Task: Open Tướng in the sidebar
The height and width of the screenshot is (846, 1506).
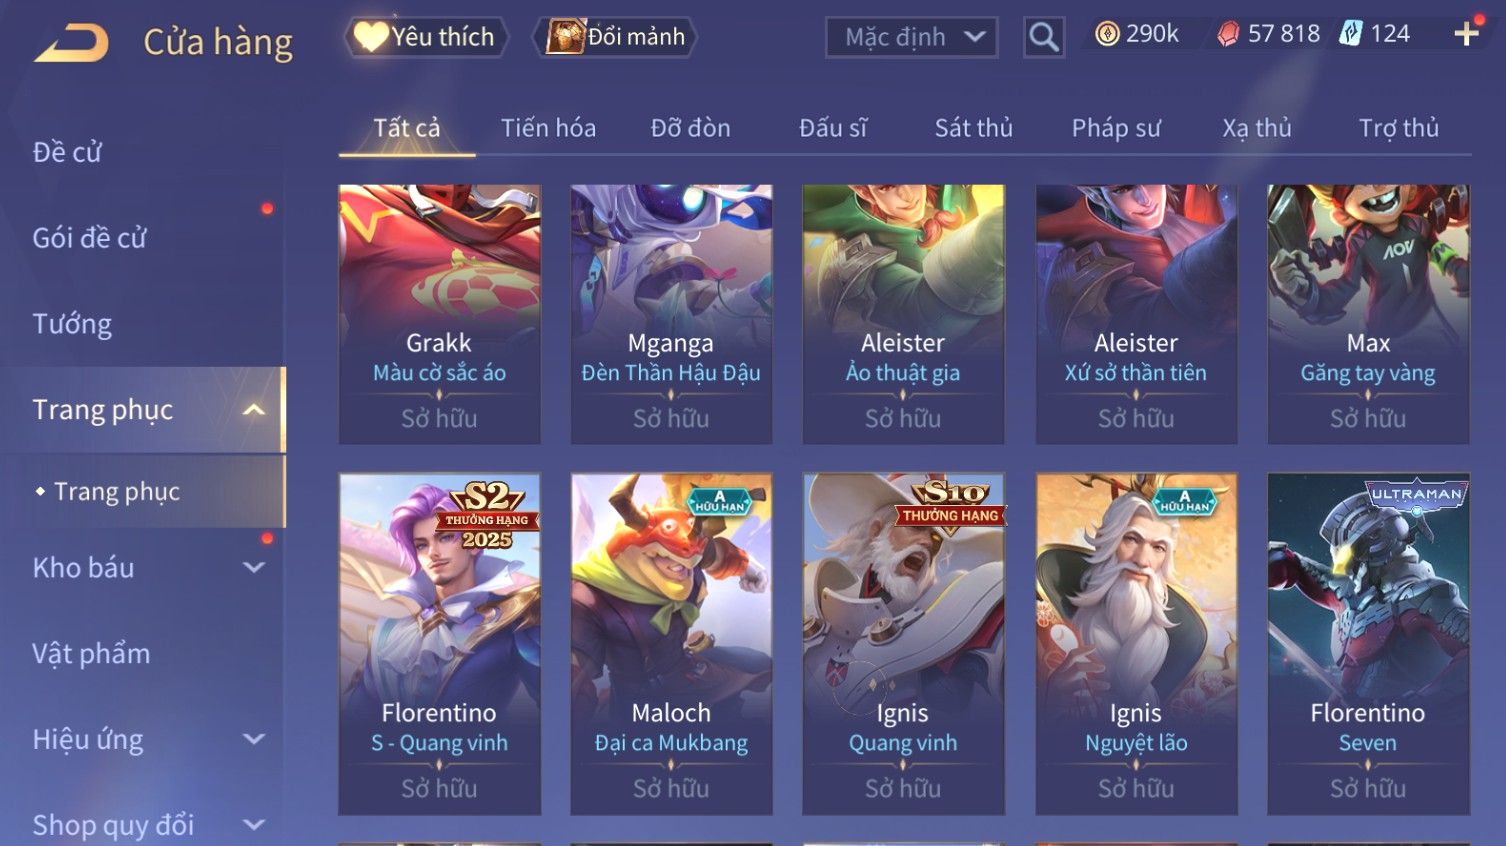Action: pyautogui.click(x=72, y=324)
